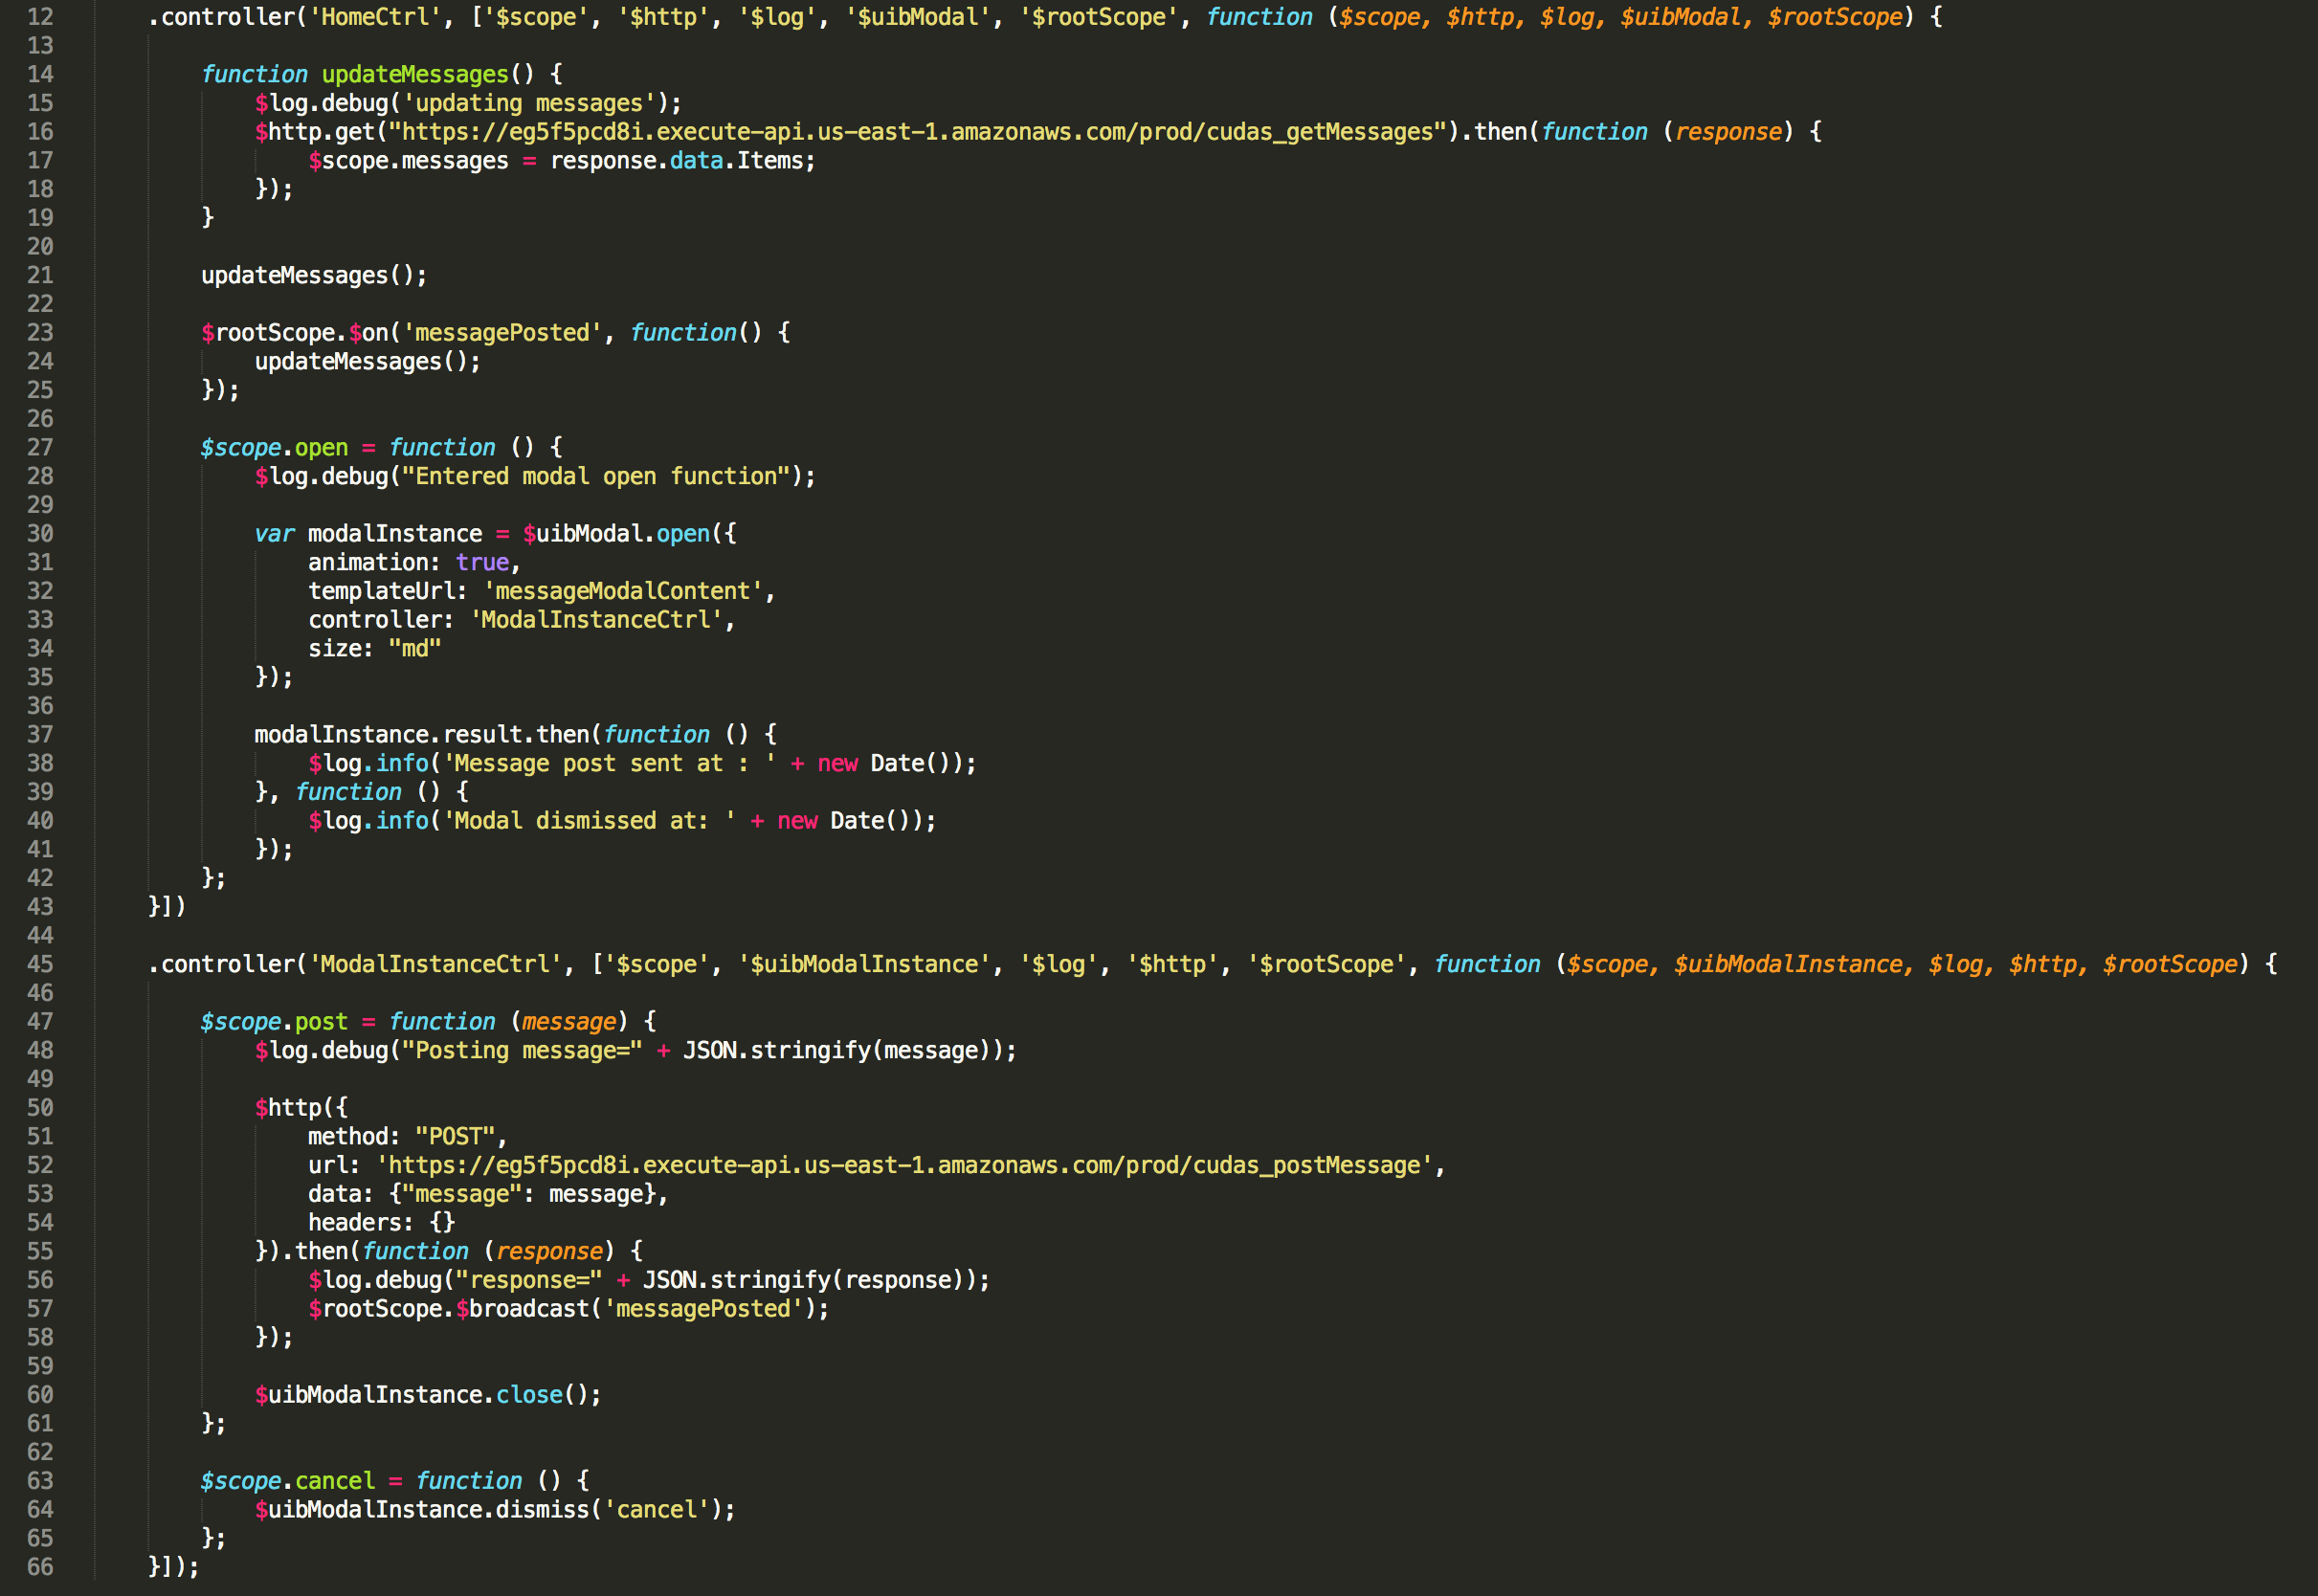Click 'messageModalContent' templateUrl string

coord(623,591)
